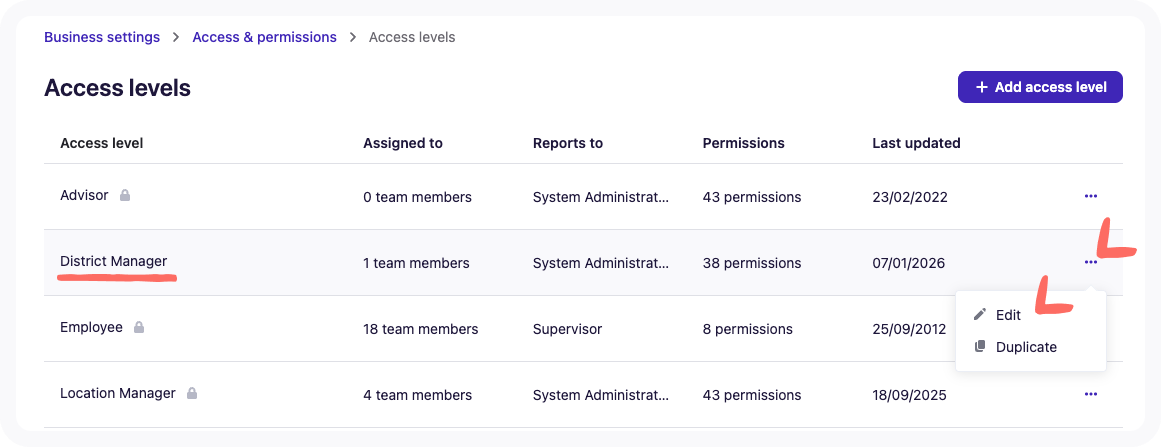Click Advisor's 43 permissions cell
The image size is (1161, 447).
click(752, 198)
